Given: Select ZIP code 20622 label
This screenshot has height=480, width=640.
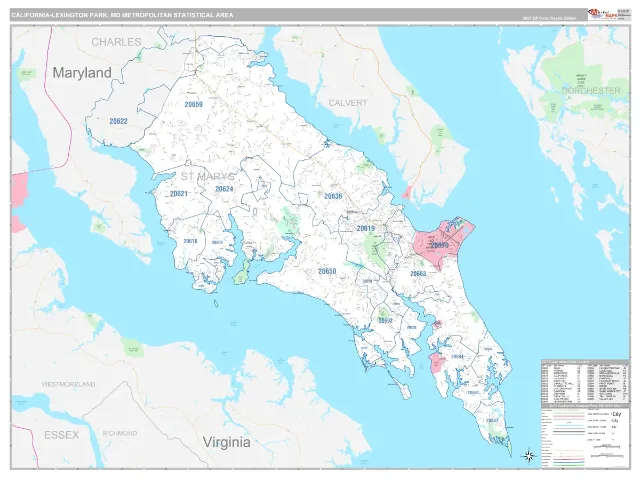Looking at the screenshot, I should tap(118, 121).
